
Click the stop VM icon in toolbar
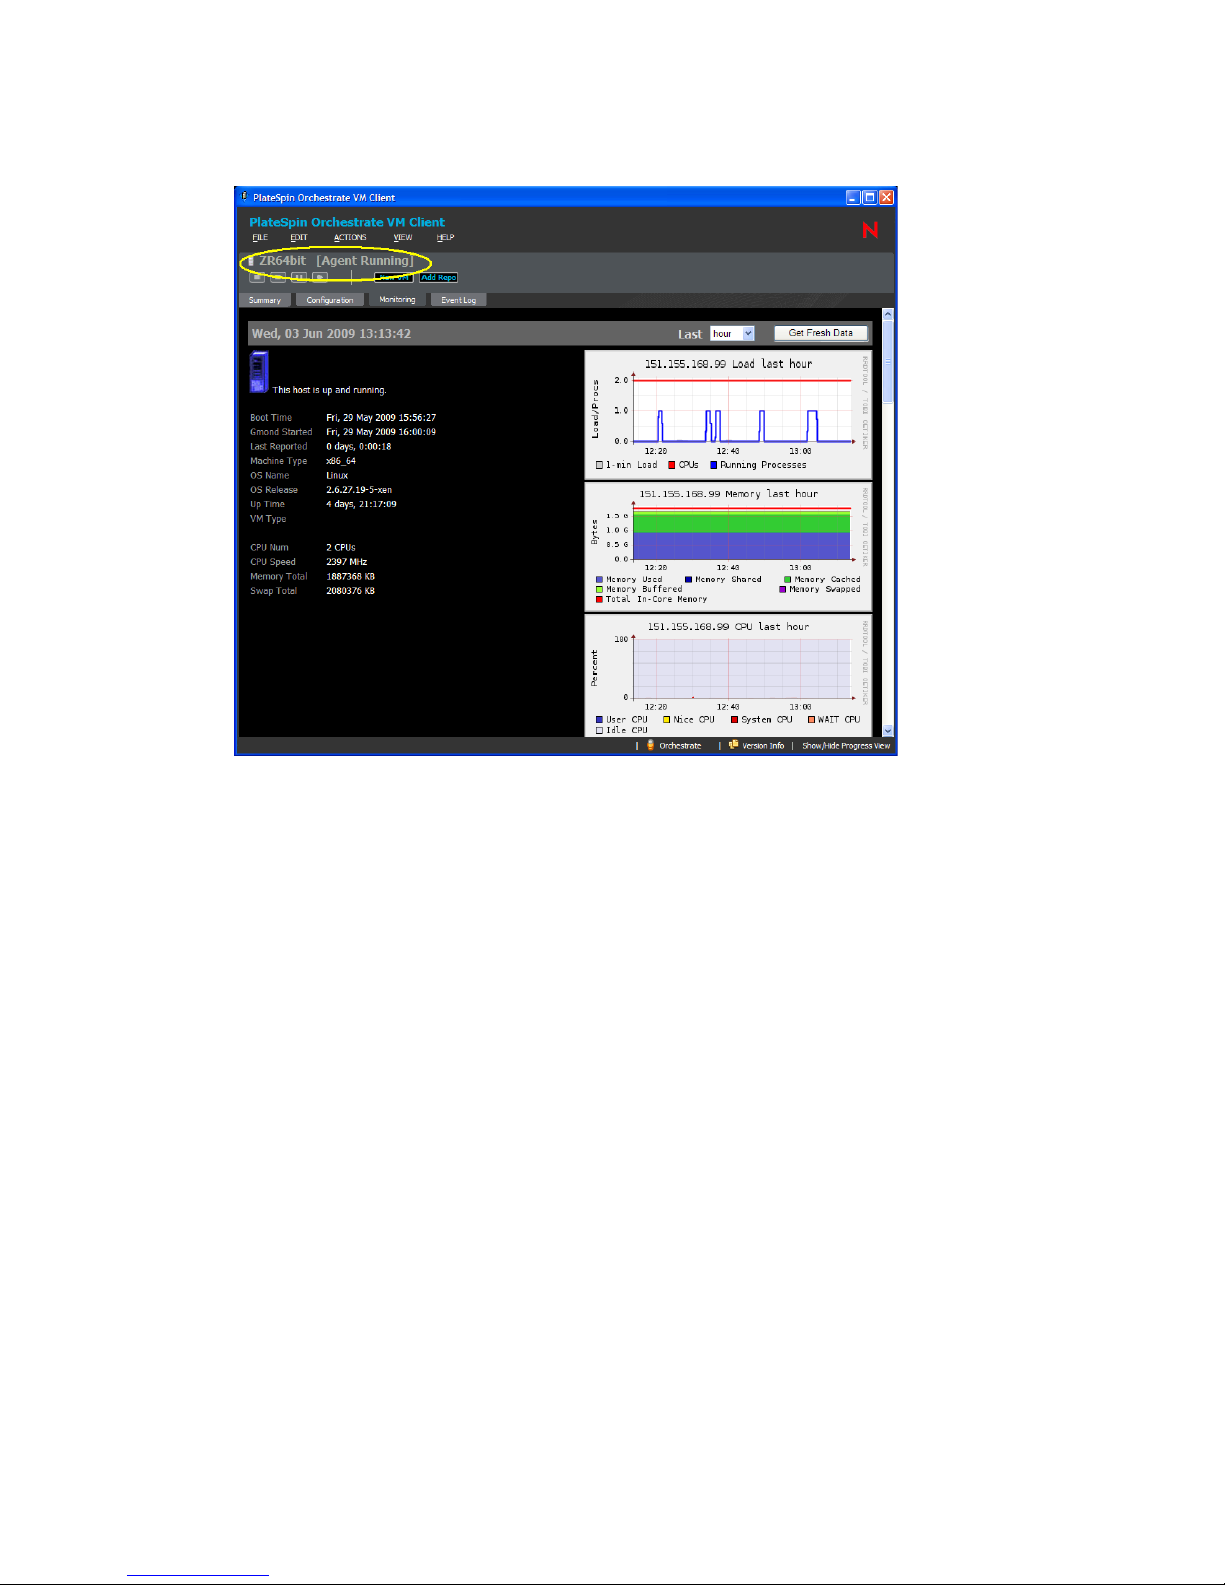click(x=257, y=278)
